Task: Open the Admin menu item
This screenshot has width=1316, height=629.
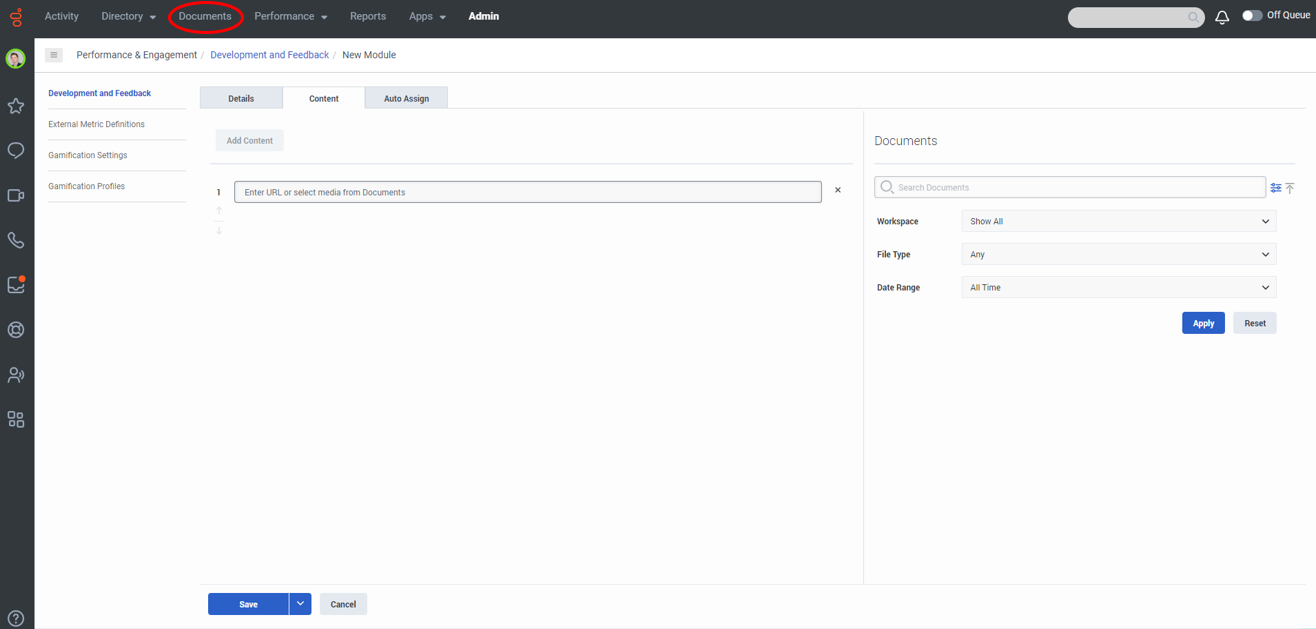Action: tap(484, 17)
